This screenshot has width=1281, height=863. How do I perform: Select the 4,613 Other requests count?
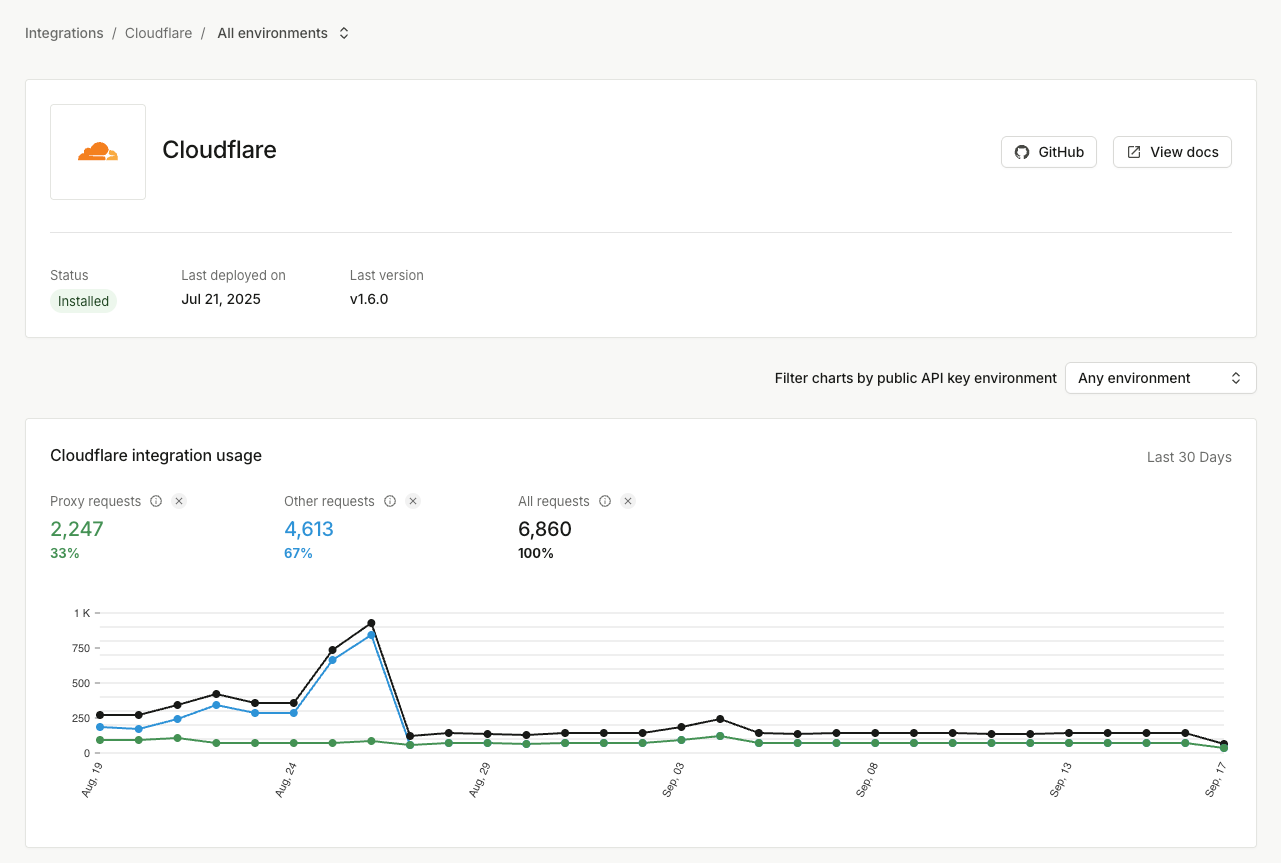pyautogui.click(x=308, y=528)
